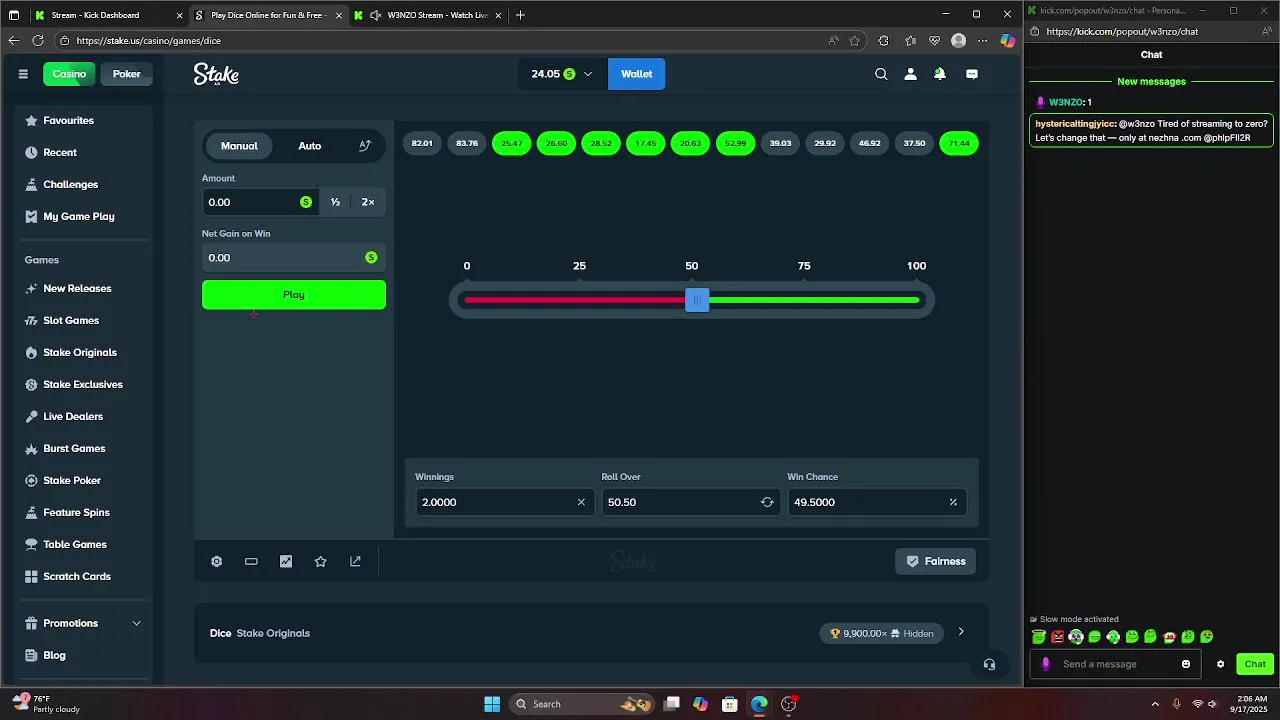Open the weather widget on the taskbar
The height and width of the screenshot is (720, 1280).
pyautogui.click(x=44, y=704)
